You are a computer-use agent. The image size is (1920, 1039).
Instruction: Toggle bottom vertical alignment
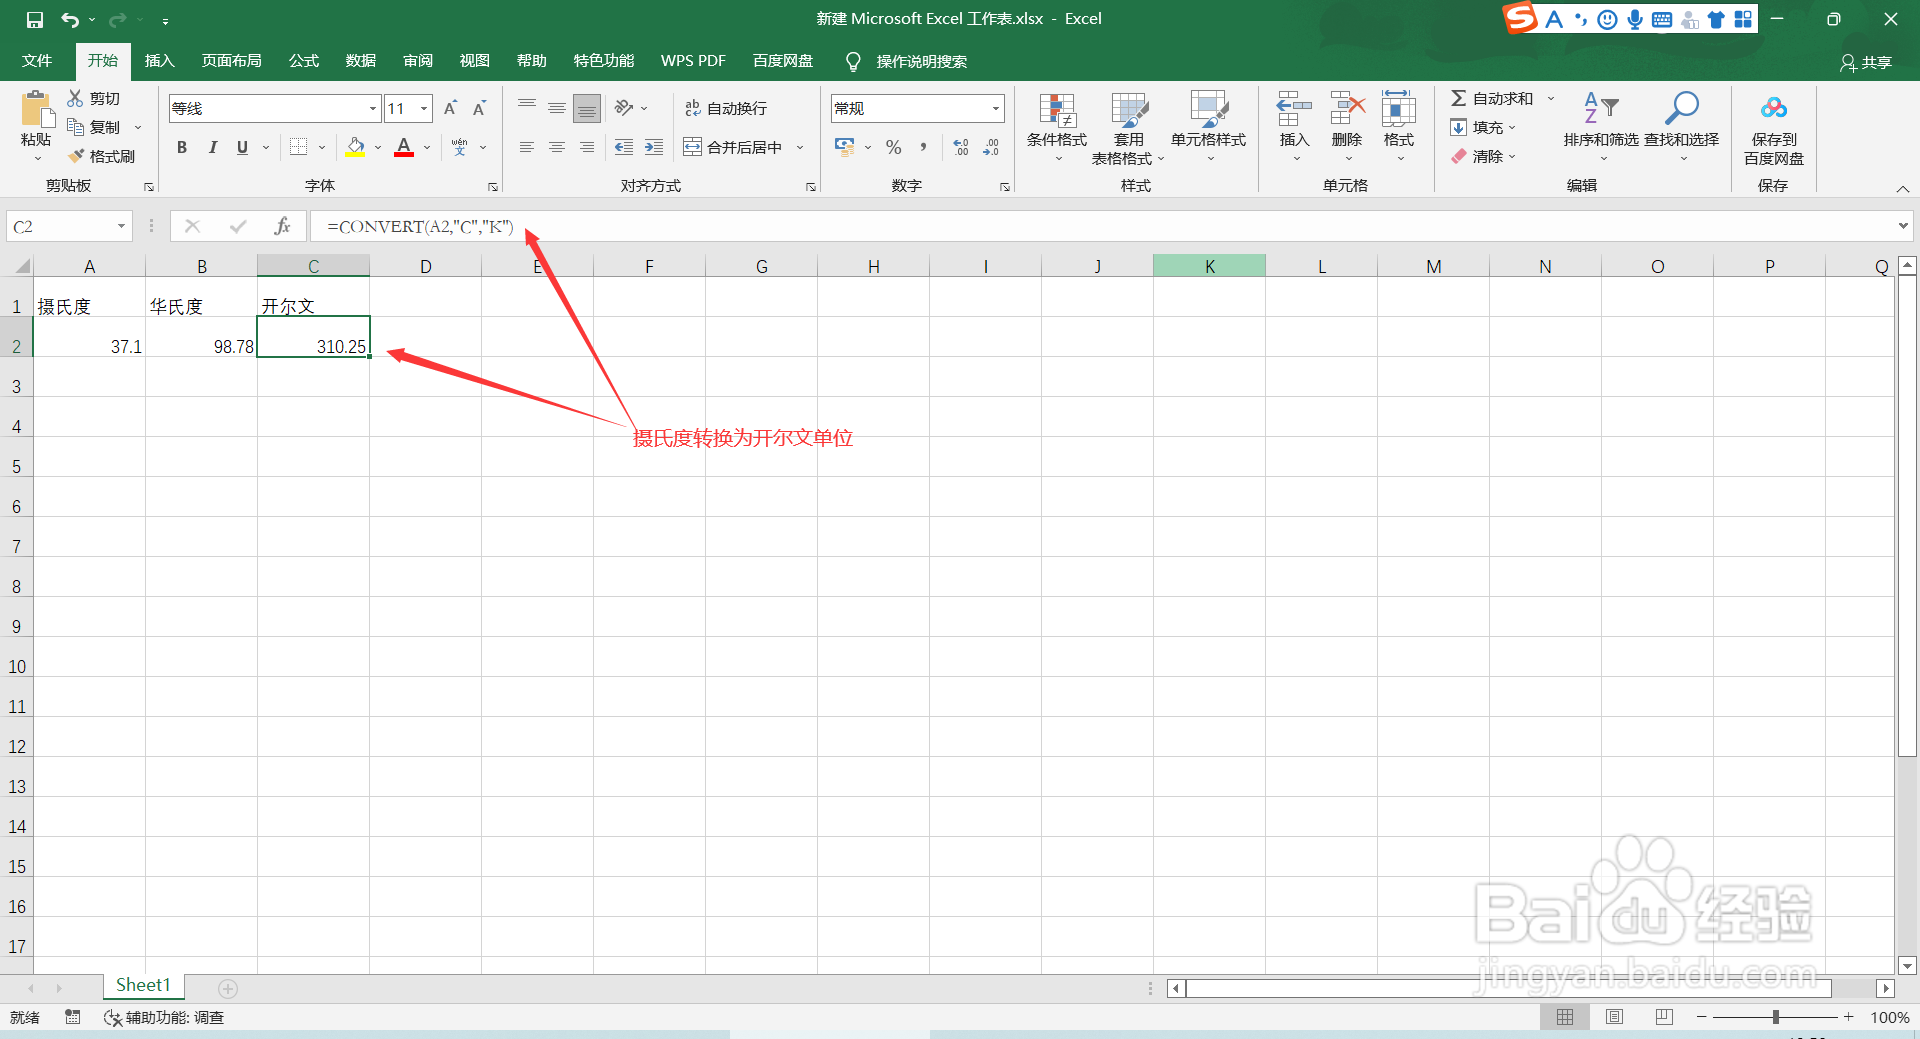pyautogui.click(x=587, y=107)
